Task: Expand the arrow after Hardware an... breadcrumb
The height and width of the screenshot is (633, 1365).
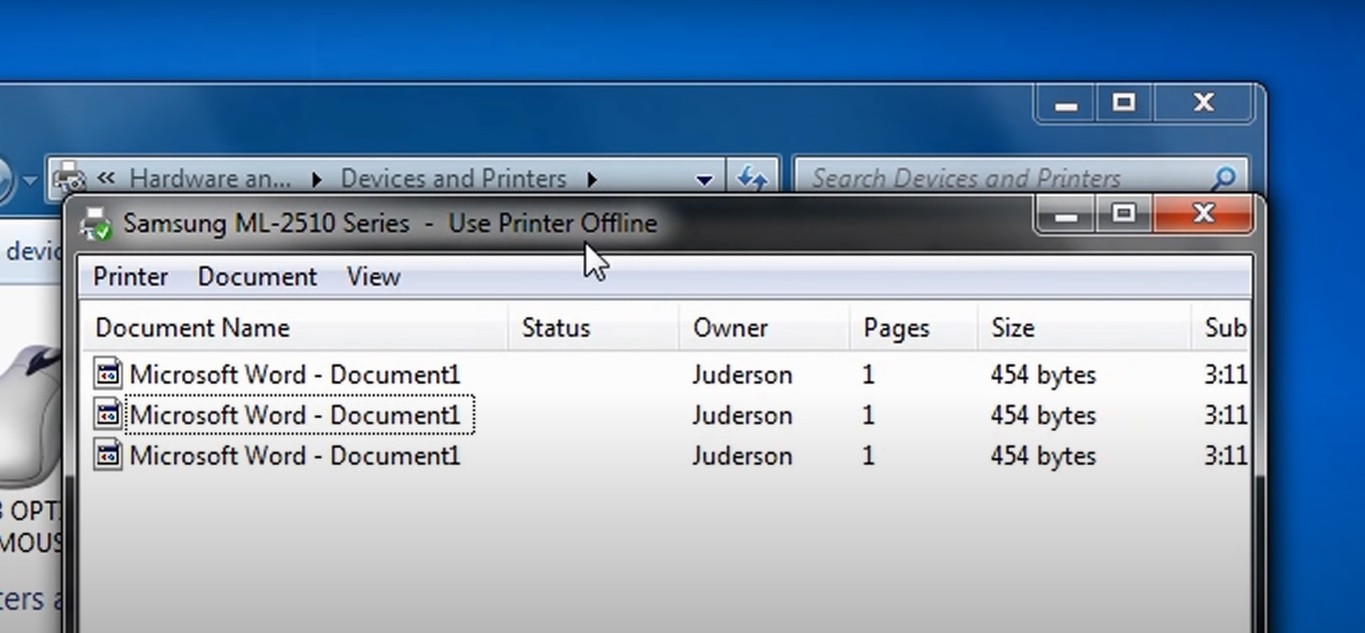Action: [x=316, y=180]
